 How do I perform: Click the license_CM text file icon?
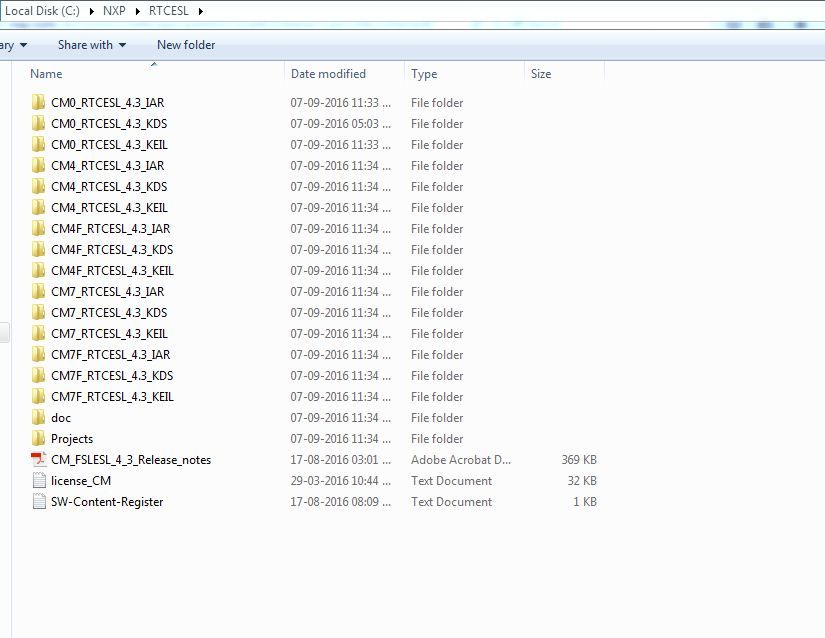tap(39, 481)
